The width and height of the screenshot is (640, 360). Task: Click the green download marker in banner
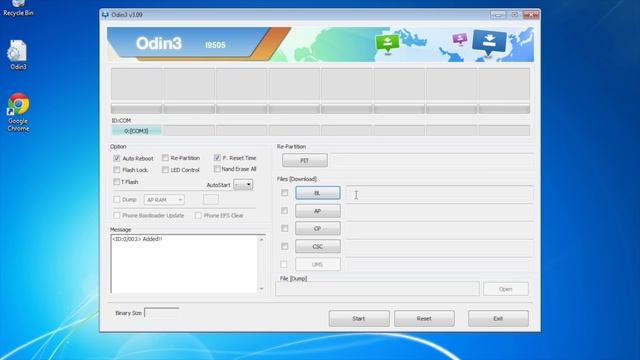[x=387, y=43]
